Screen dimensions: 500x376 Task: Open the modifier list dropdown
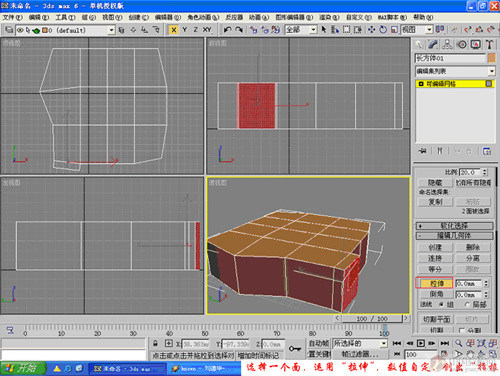[x=491, y=71]
